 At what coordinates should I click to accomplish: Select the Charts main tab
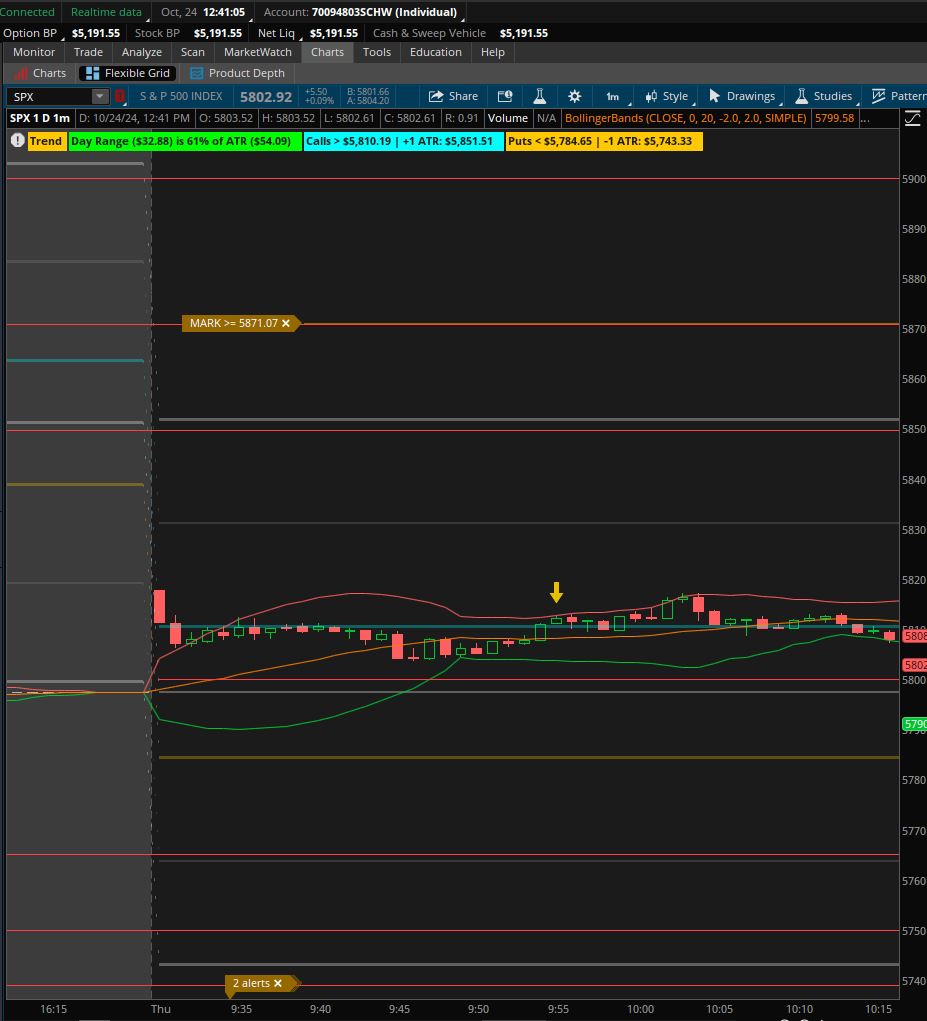[327, 52]
